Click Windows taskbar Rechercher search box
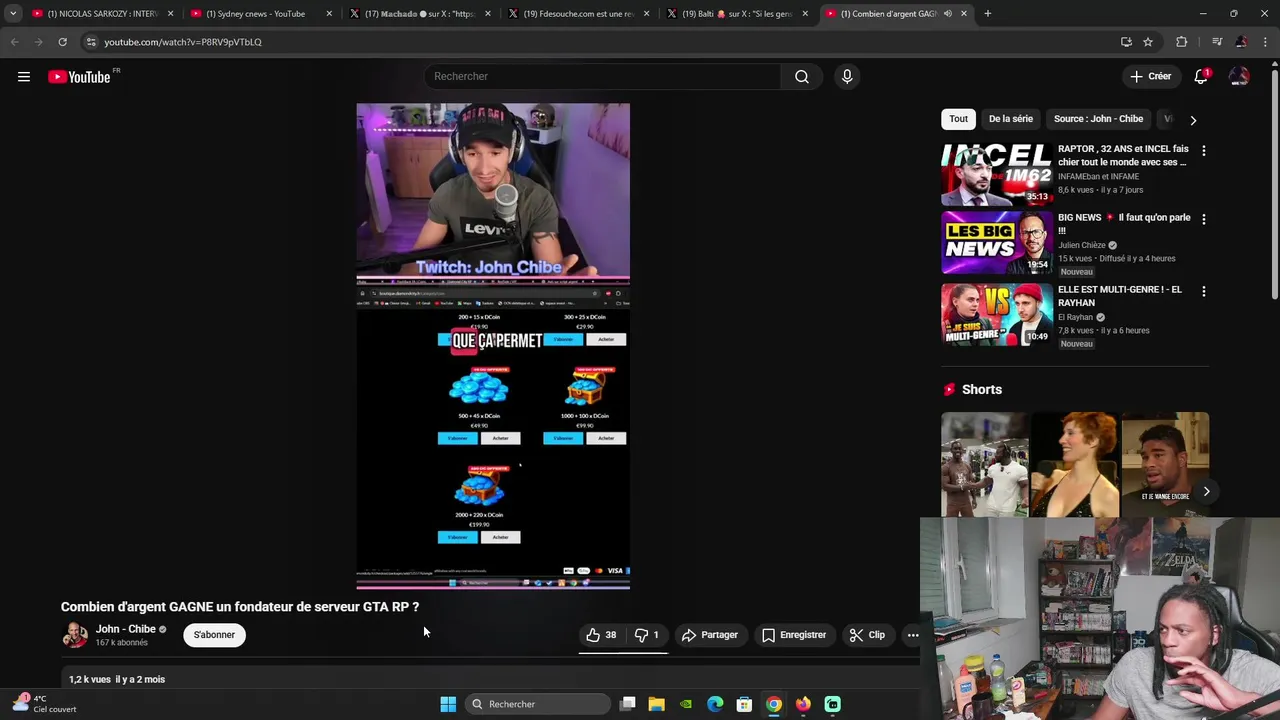1280x720 pixels. click(538, 704)
